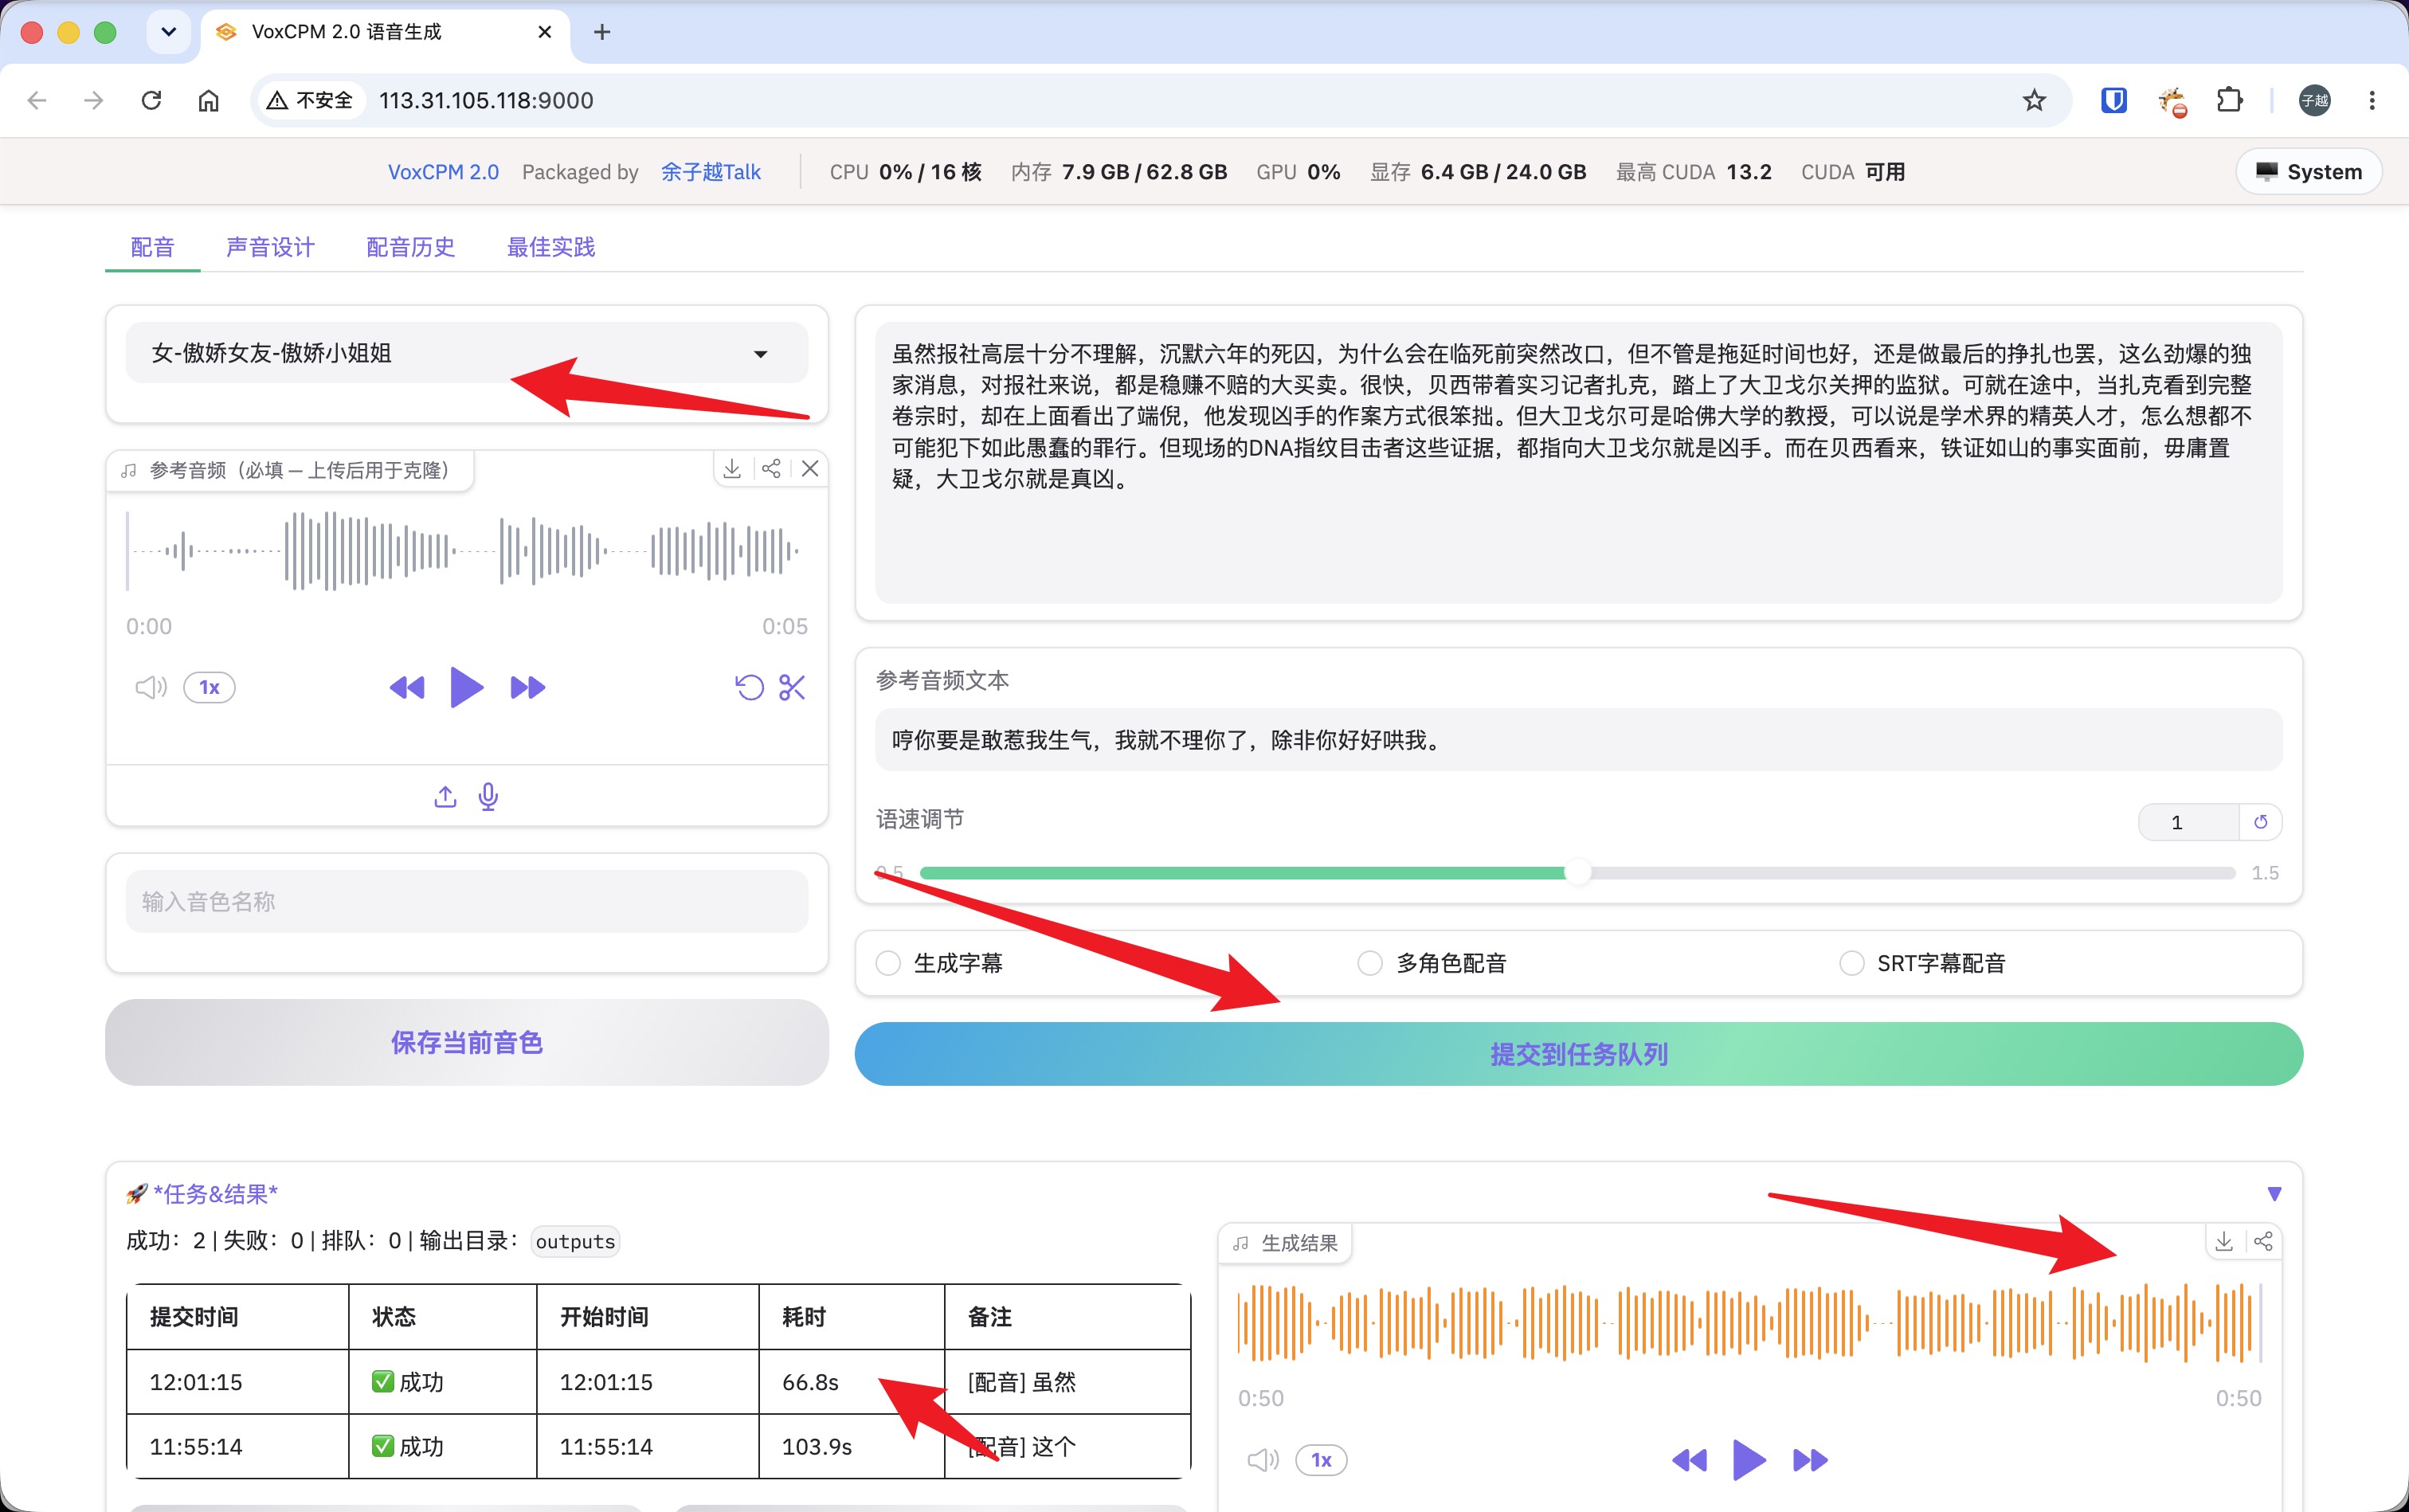Rewind the generated result audio
Image resolution: width=2409 pixels, height=1512 pixels.
[x=1689, y=1460]
